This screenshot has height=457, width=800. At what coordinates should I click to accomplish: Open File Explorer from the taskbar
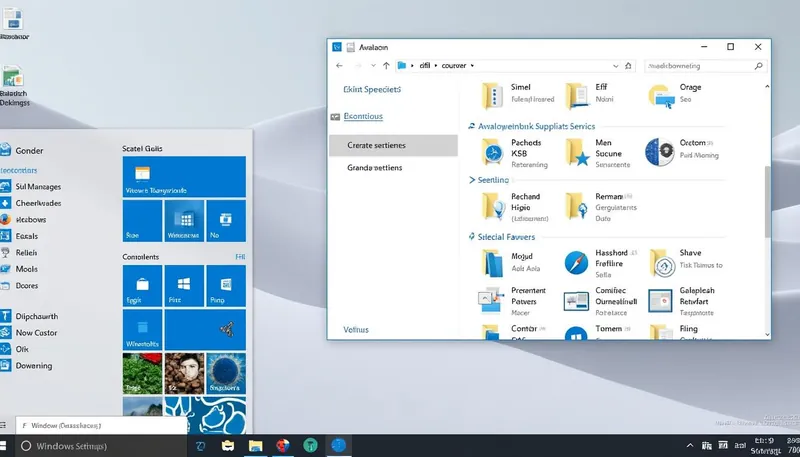[256, 446]
